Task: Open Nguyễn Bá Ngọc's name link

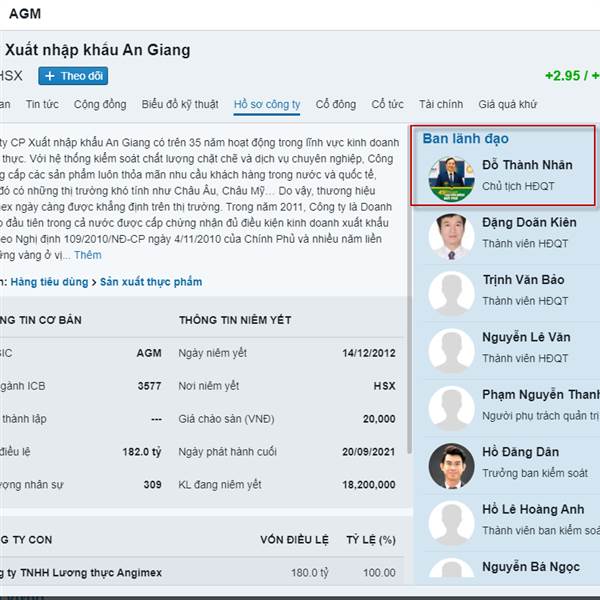Action: [x=531, y=567]
